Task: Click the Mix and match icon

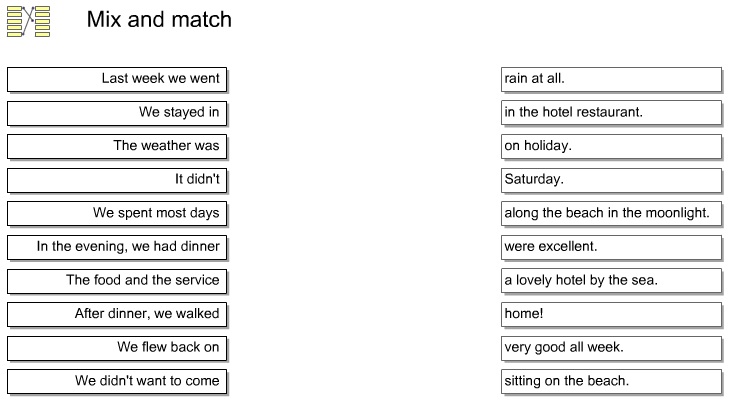Action: tap(28, 21)
